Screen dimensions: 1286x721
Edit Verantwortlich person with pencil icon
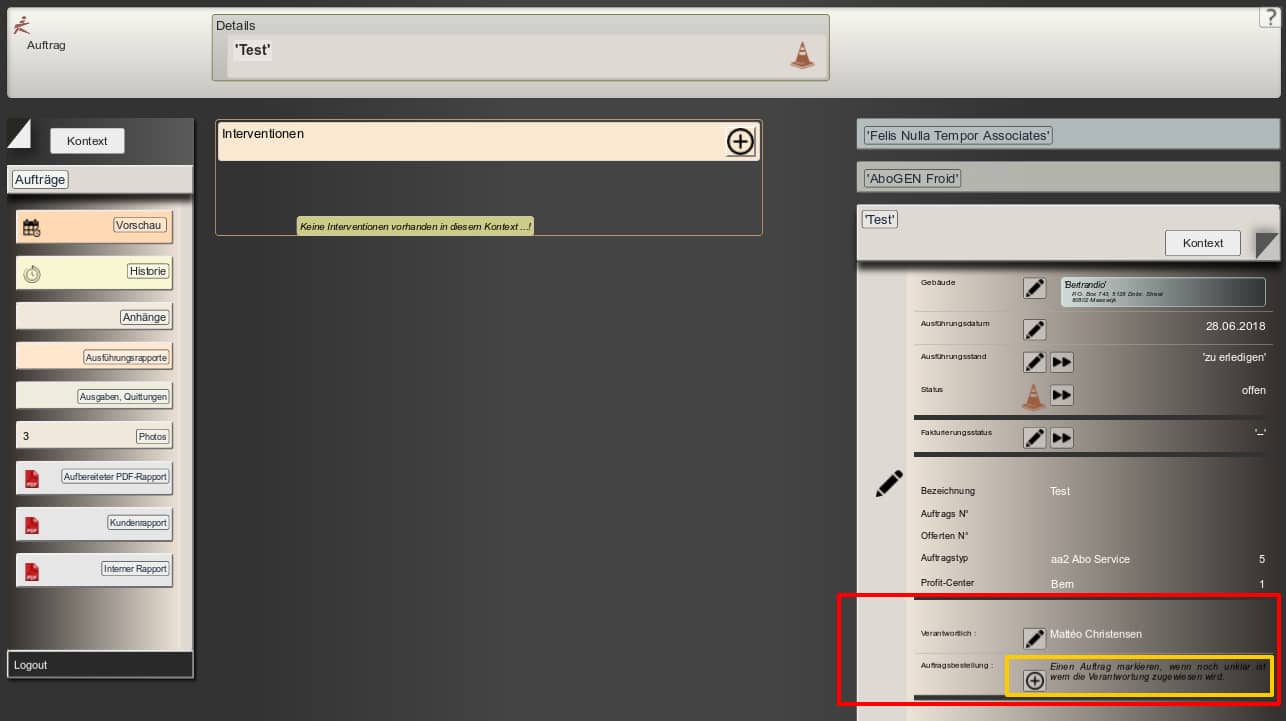(x=1034, y=638)
